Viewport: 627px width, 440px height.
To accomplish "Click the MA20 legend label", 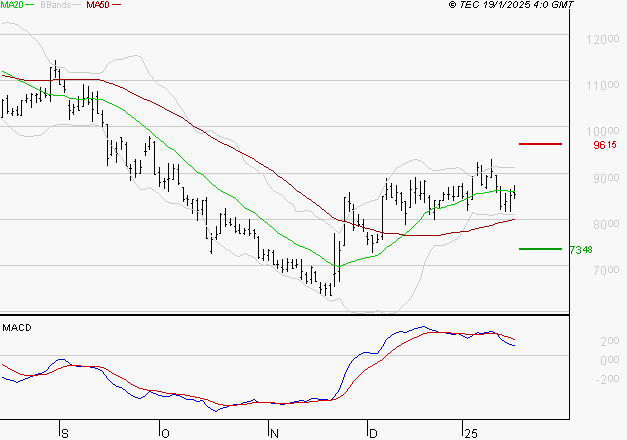I will [13, 6].
